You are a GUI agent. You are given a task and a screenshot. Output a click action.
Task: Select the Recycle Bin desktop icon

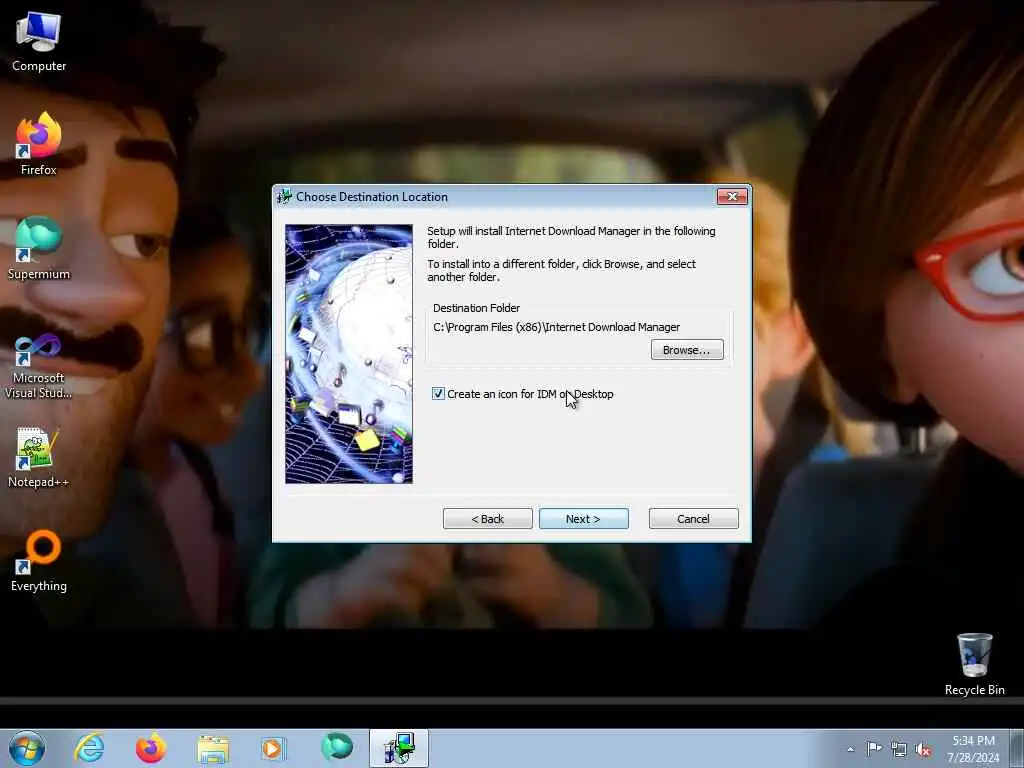point(974,664)
